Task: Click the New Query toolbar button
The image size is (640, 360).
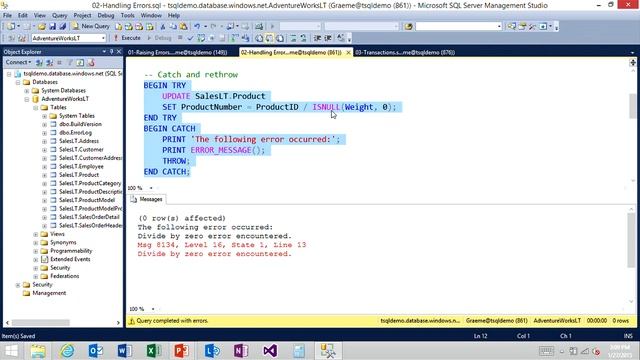Action: (91, 26)
